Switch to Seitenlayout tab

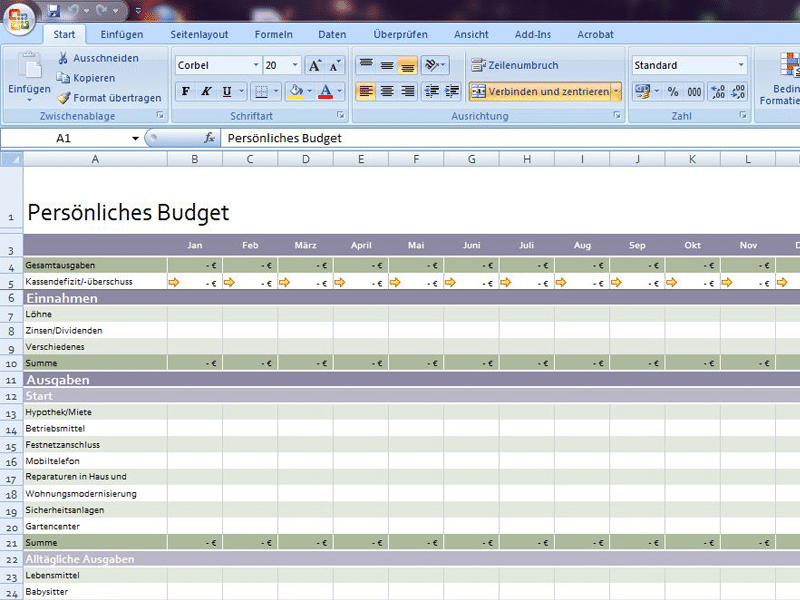(x=199, y=35)
